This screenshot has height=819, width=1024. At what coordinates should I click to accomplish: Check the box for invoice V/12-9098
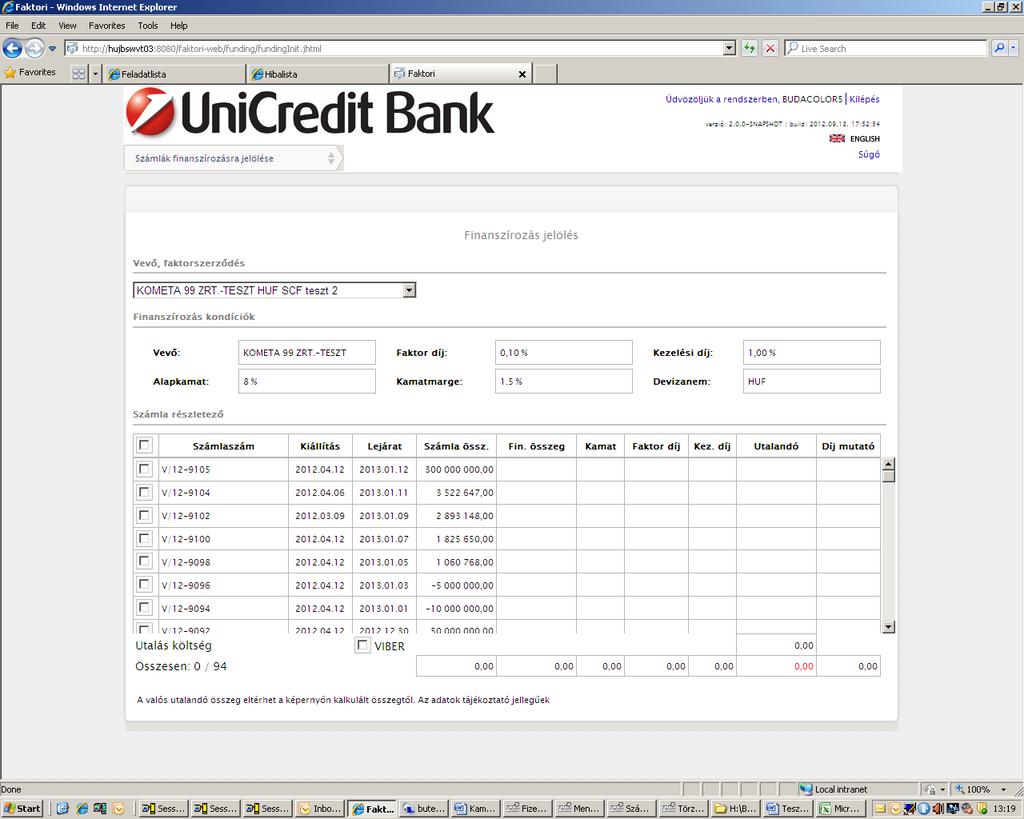[x=144, y=562]
